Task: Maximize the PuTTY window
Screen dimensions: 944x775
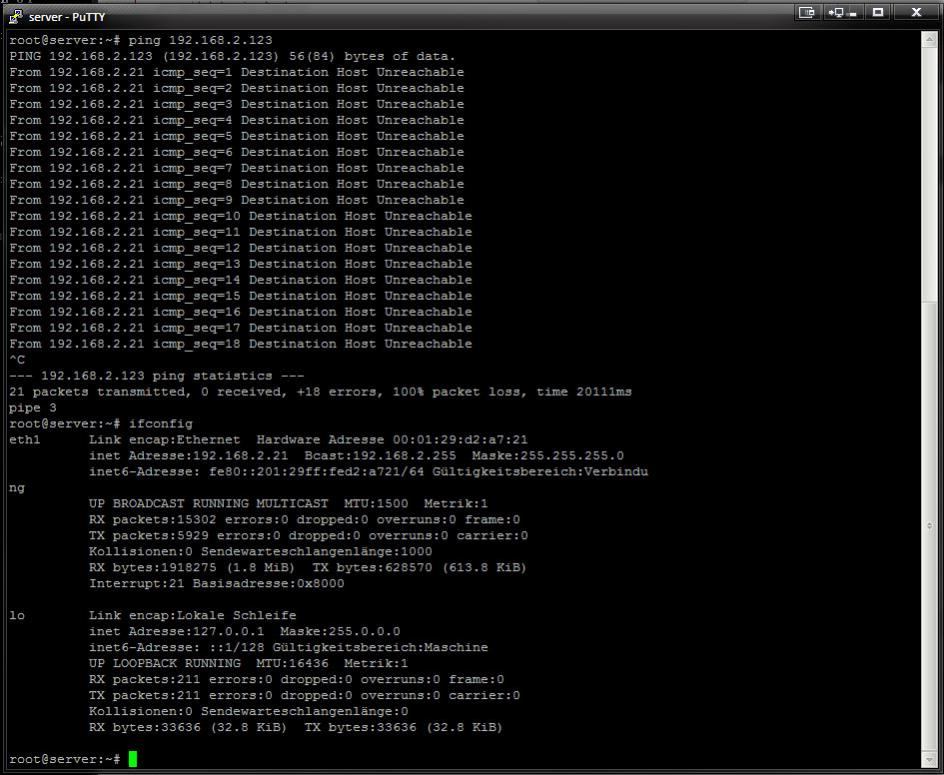Action: click(x=878, y=12)
